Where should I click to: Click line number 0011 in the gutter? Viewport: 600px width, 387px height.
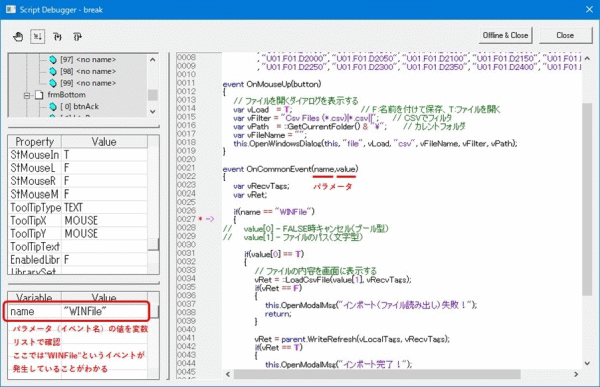click(x=186, y=83)
